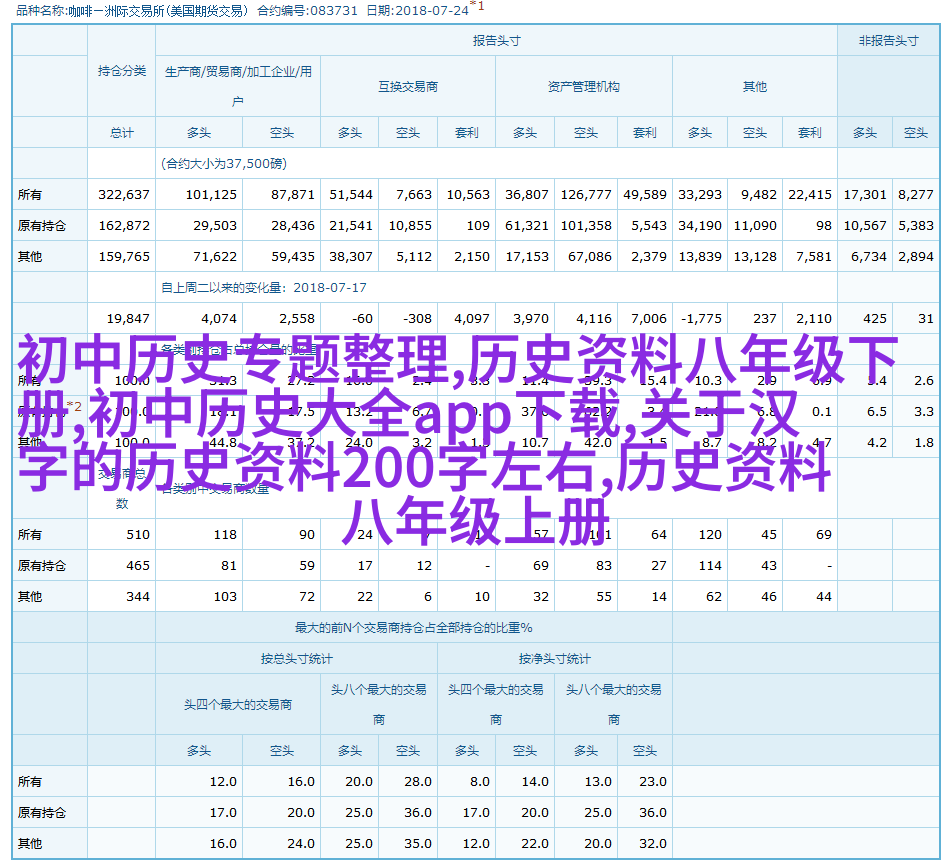
Task: Click the 资产管理机构 column header
Action: (583, 87)
